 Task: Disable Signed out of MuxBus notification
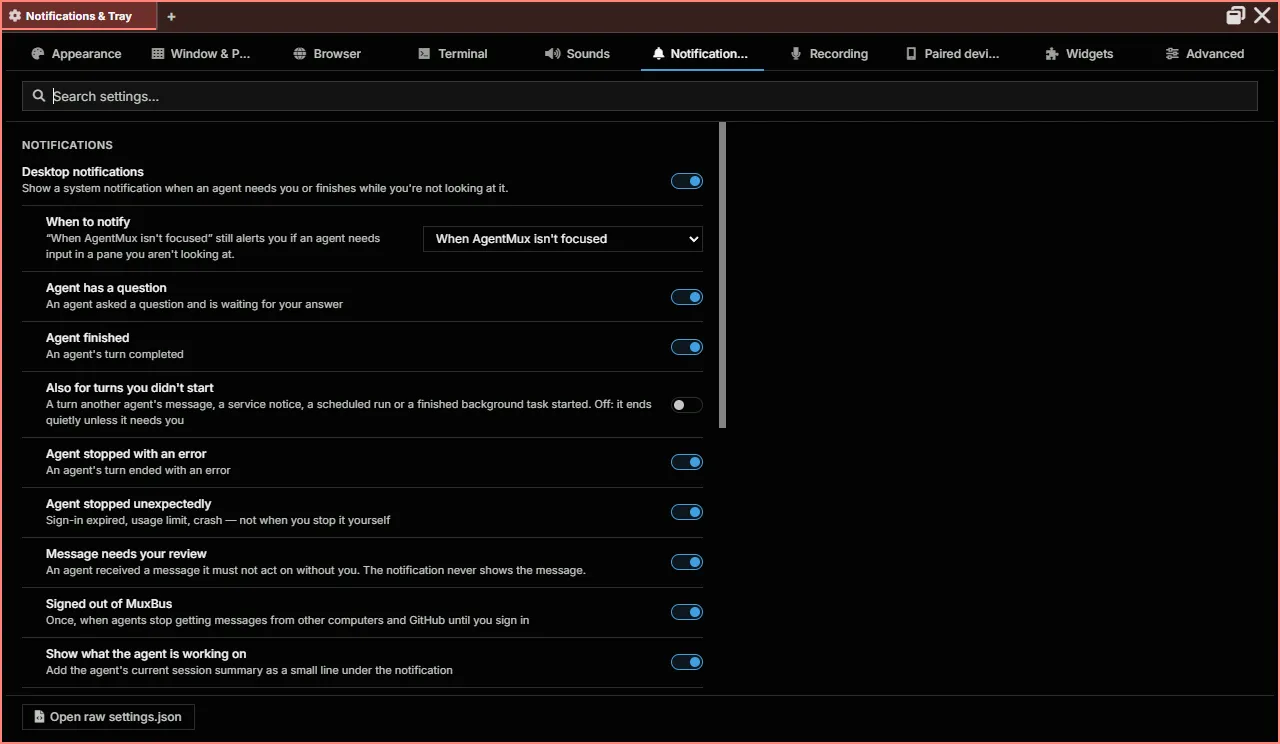point(687,612)
